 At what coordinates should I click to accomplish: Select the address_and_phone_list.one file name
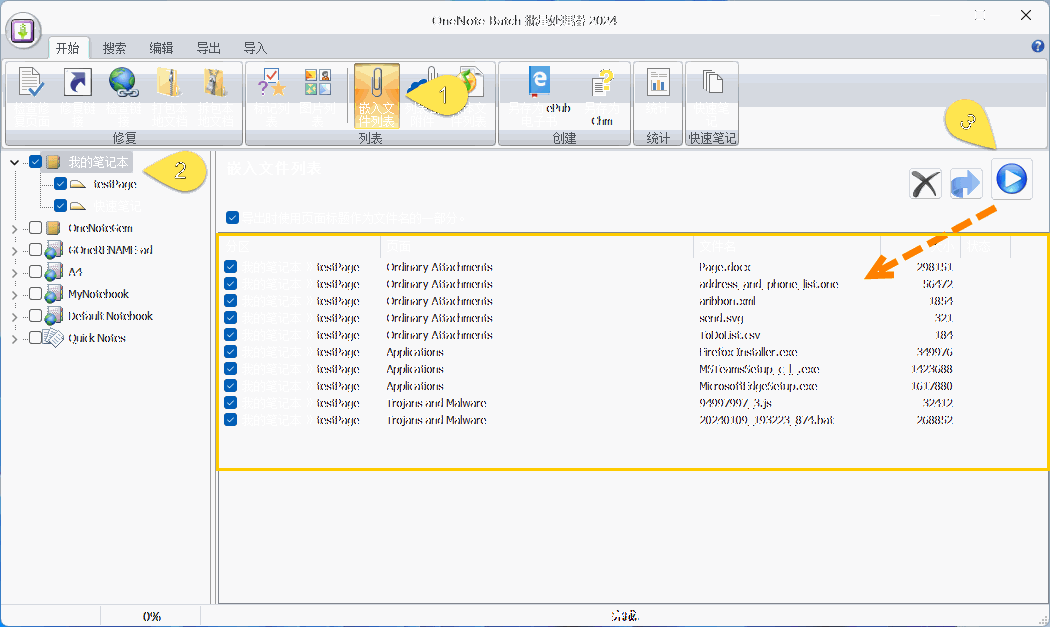[769, 284]
